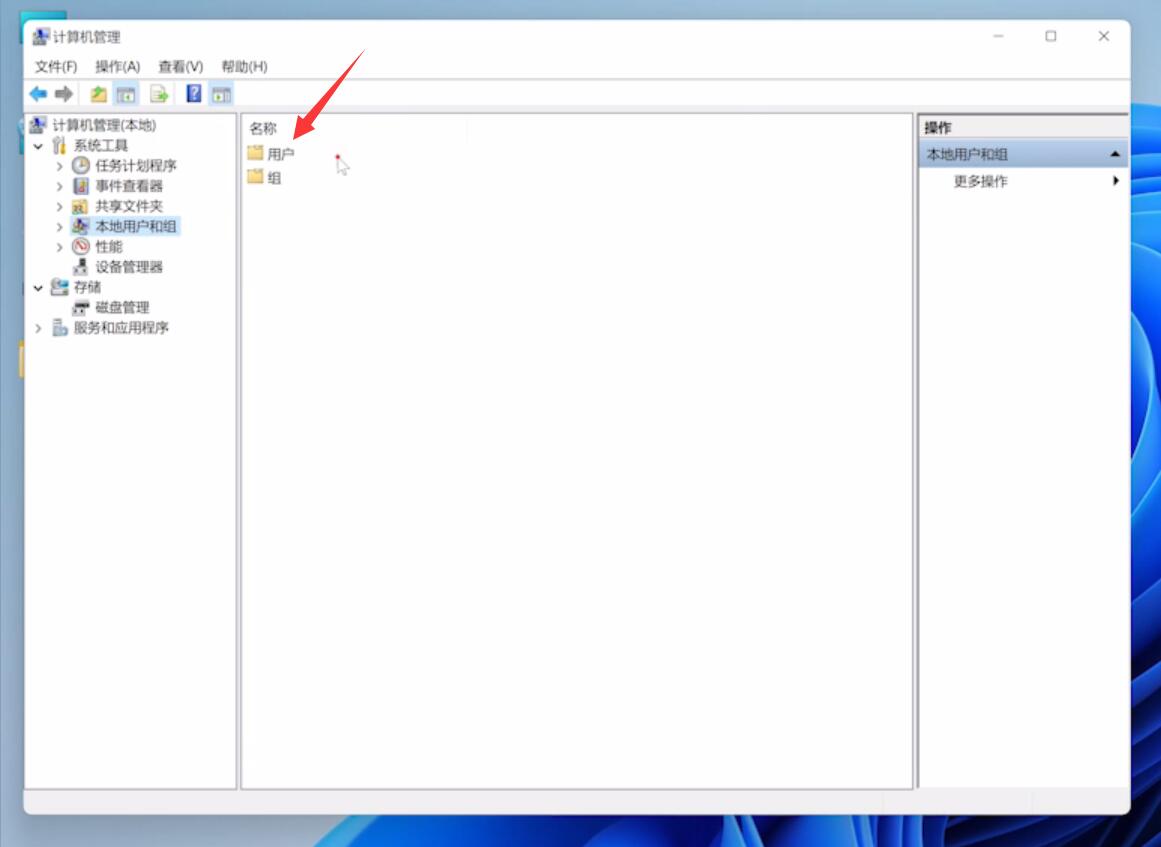Click the 操作 pane title

point(938,127)
